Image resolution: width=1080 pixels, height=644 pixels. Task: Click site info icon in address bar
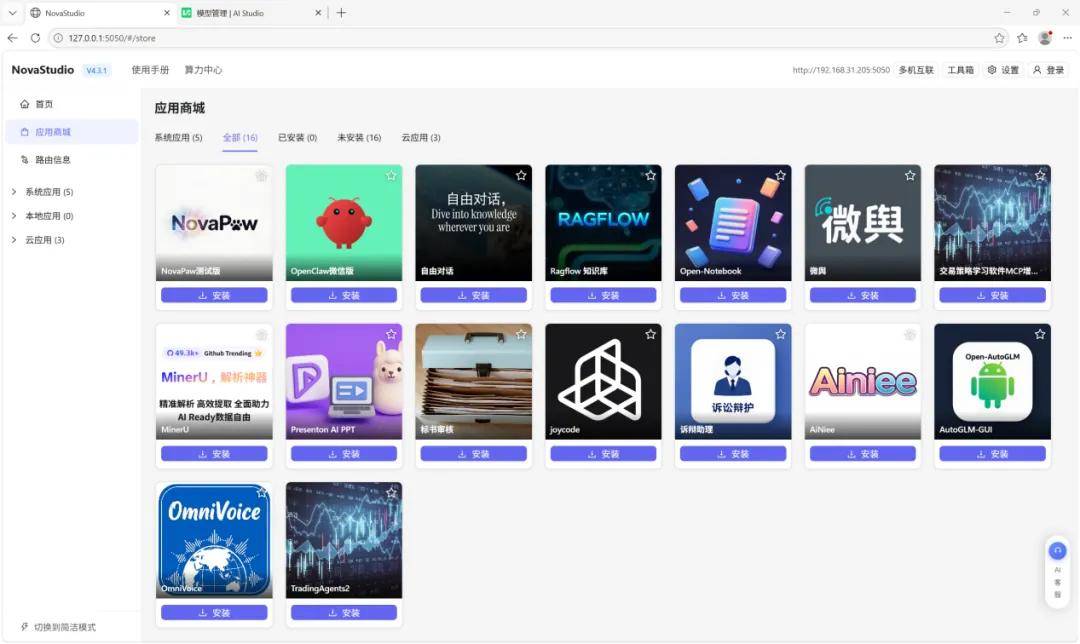pyautogui.click(x=59, y=38)
